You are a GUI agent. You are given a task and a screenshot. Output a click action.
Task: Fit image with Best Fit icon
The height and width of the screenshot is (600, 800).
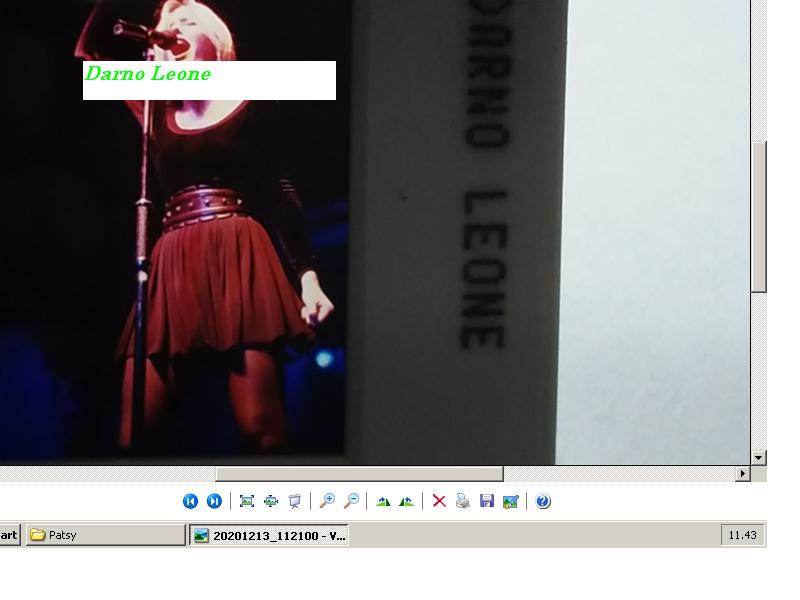(247, 502)
